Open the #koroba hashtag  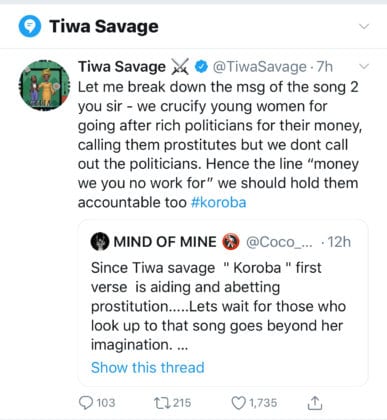click(x=219, y=202)
